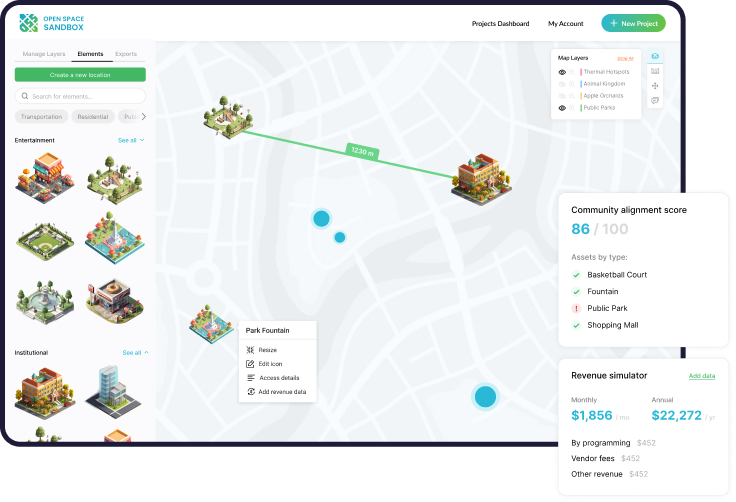Click the Add data link

coord(701,375)
